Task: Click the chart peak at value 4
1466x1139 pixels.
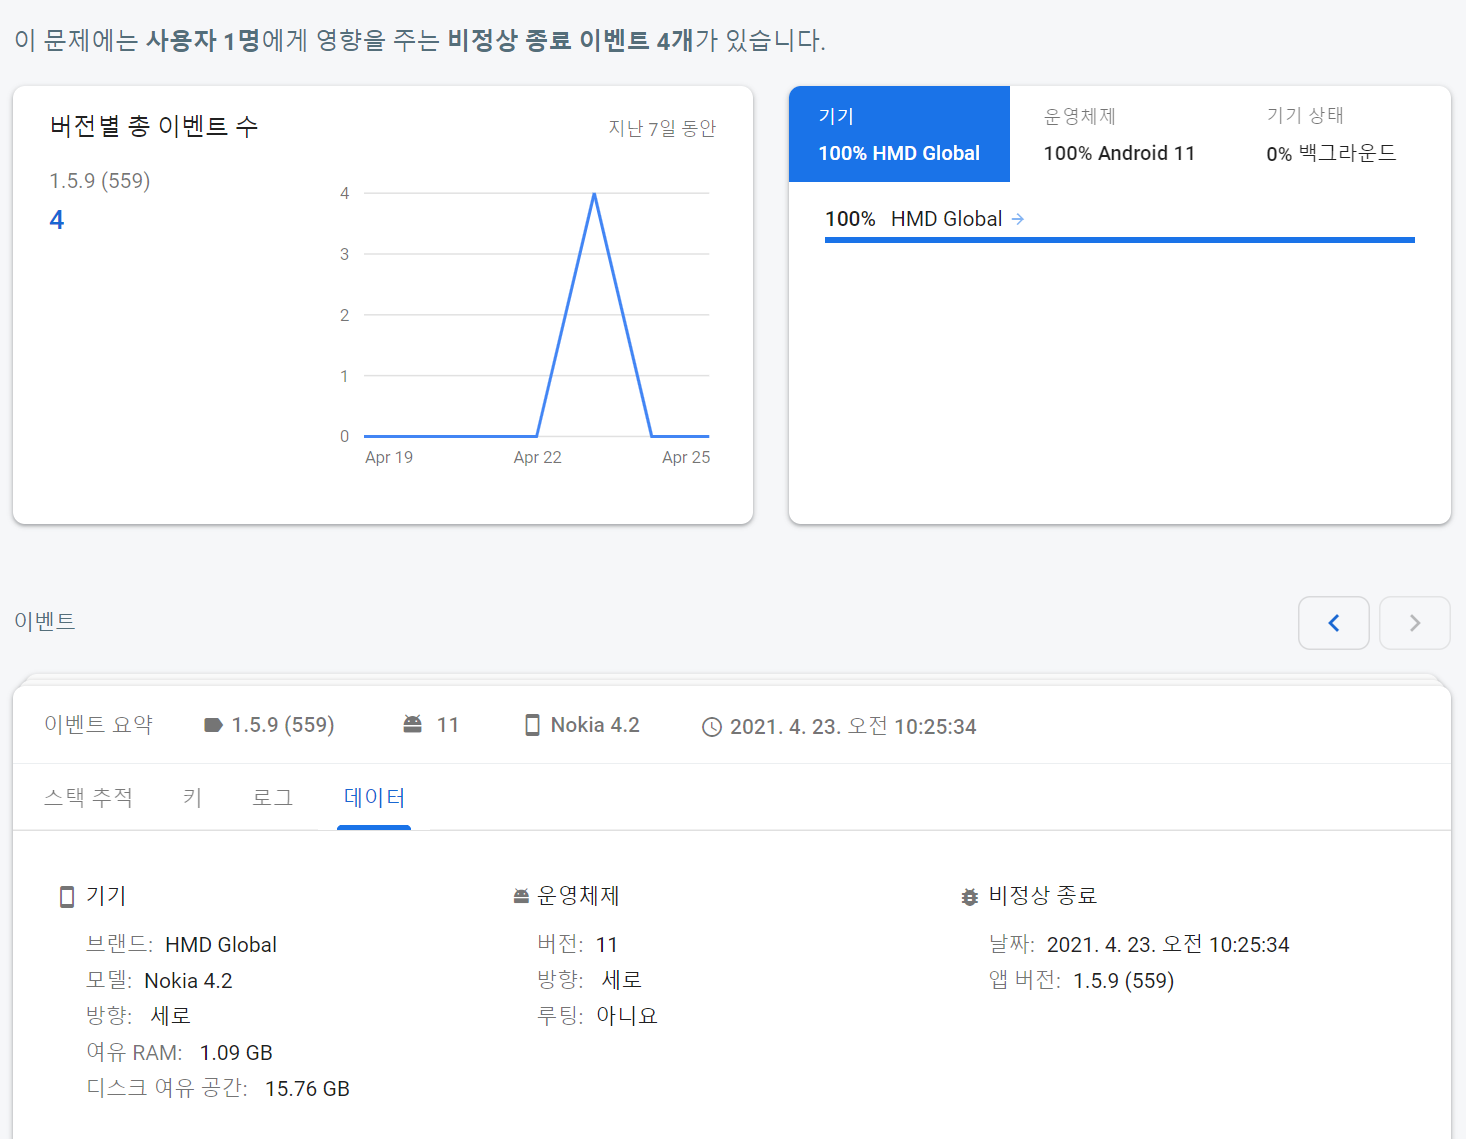Action: tap(594, 194)
